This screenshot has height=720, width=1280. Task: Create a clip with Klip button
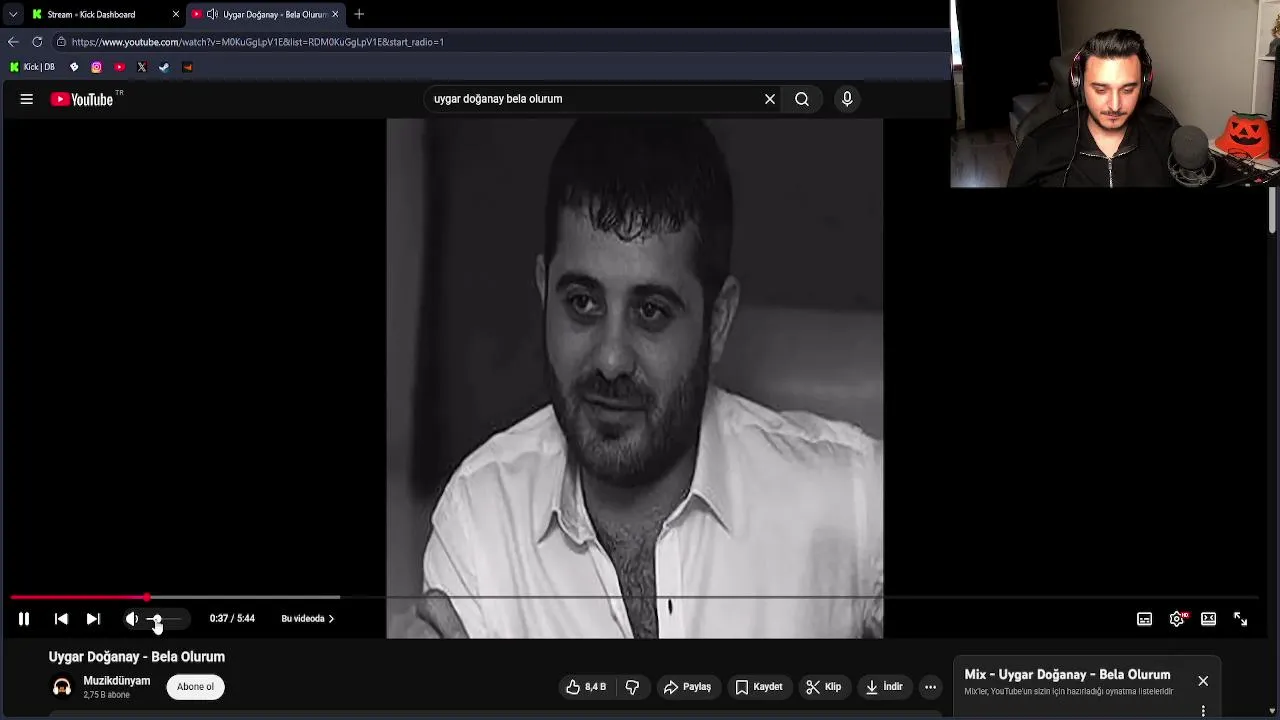824,687
